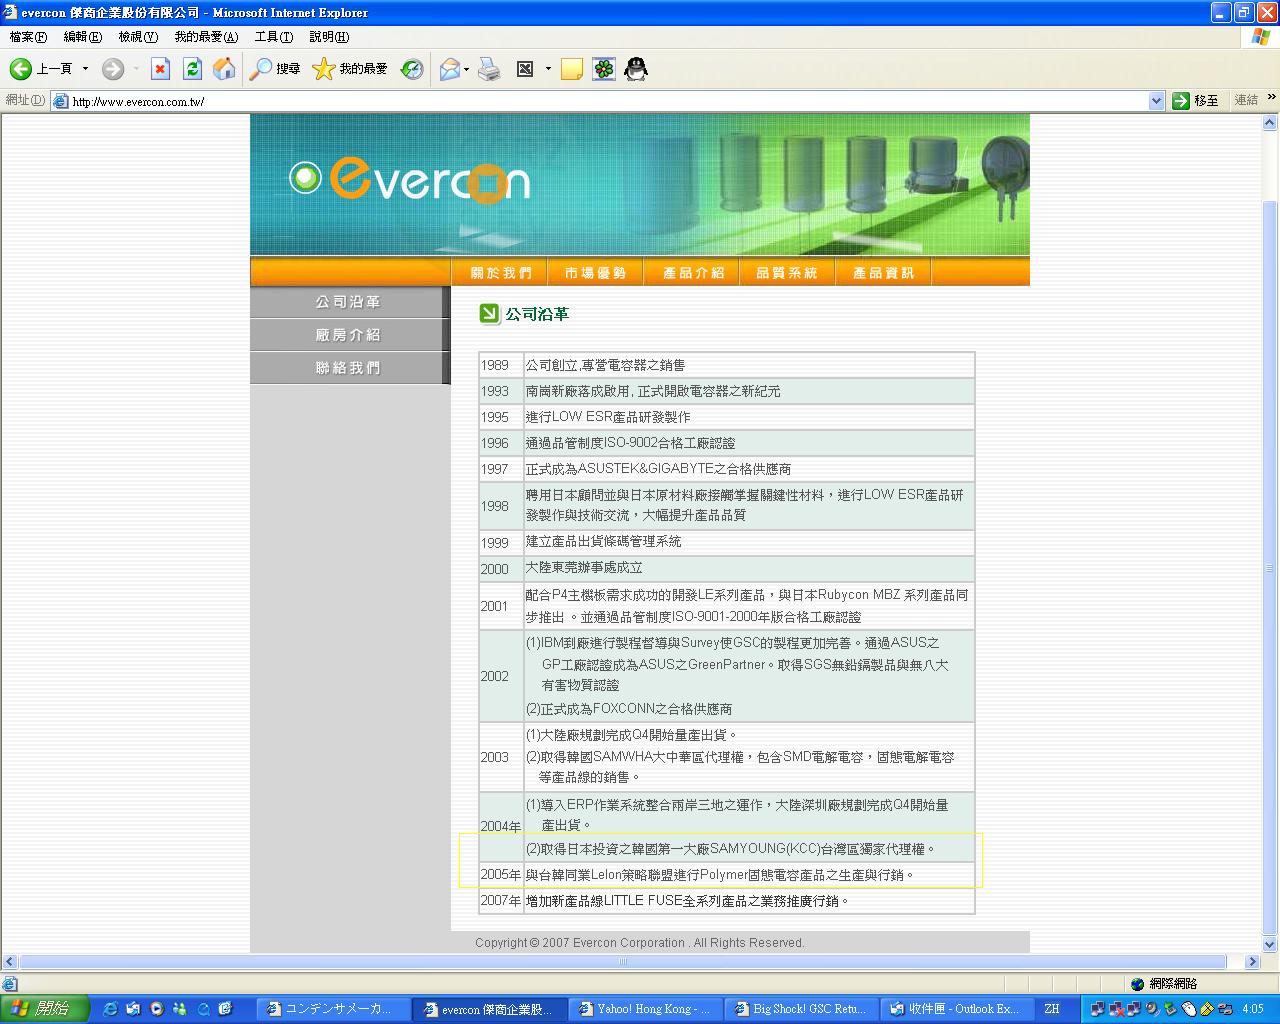The height and width of the screenshot is (1024, 1280).
Task: Open the Mail toolbar dropdown
Action: [466, 69]
